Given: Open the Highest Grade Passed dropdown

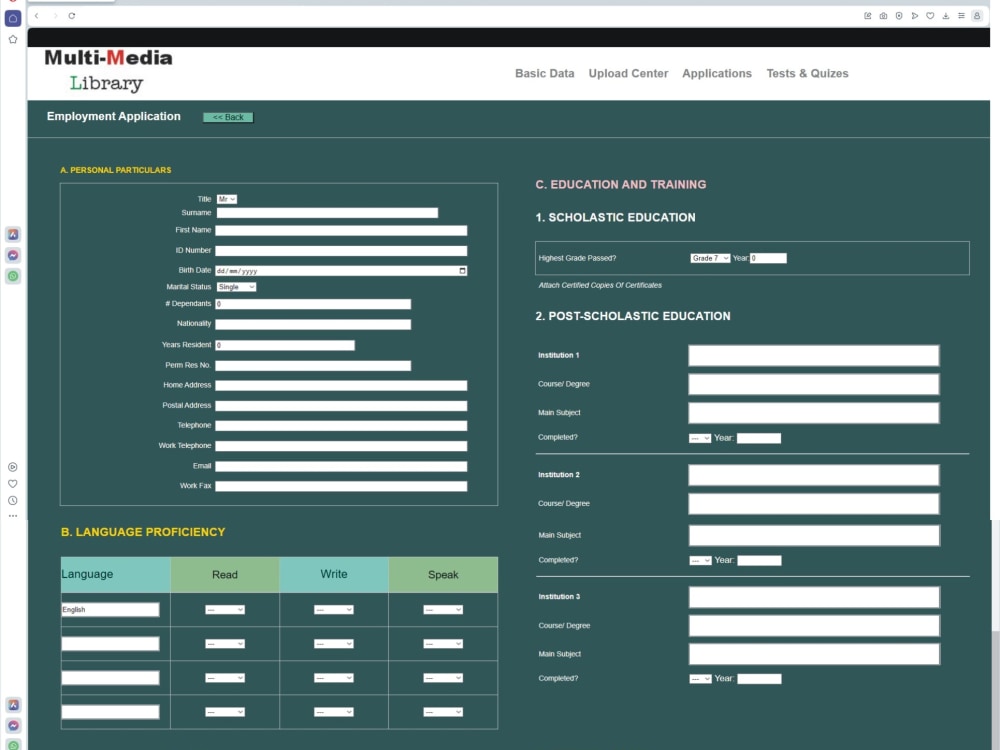Looking at the screenshot, I should pos(710,258).
